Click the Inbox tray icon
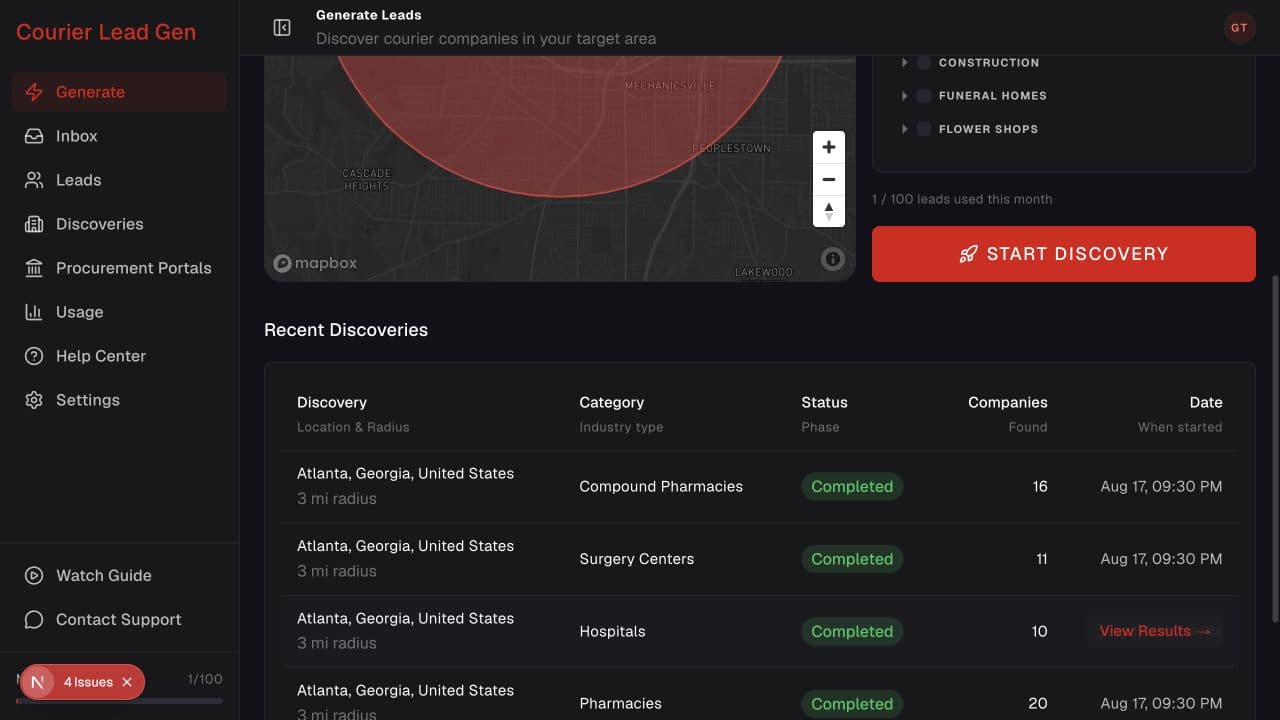 tap(34, 136)
